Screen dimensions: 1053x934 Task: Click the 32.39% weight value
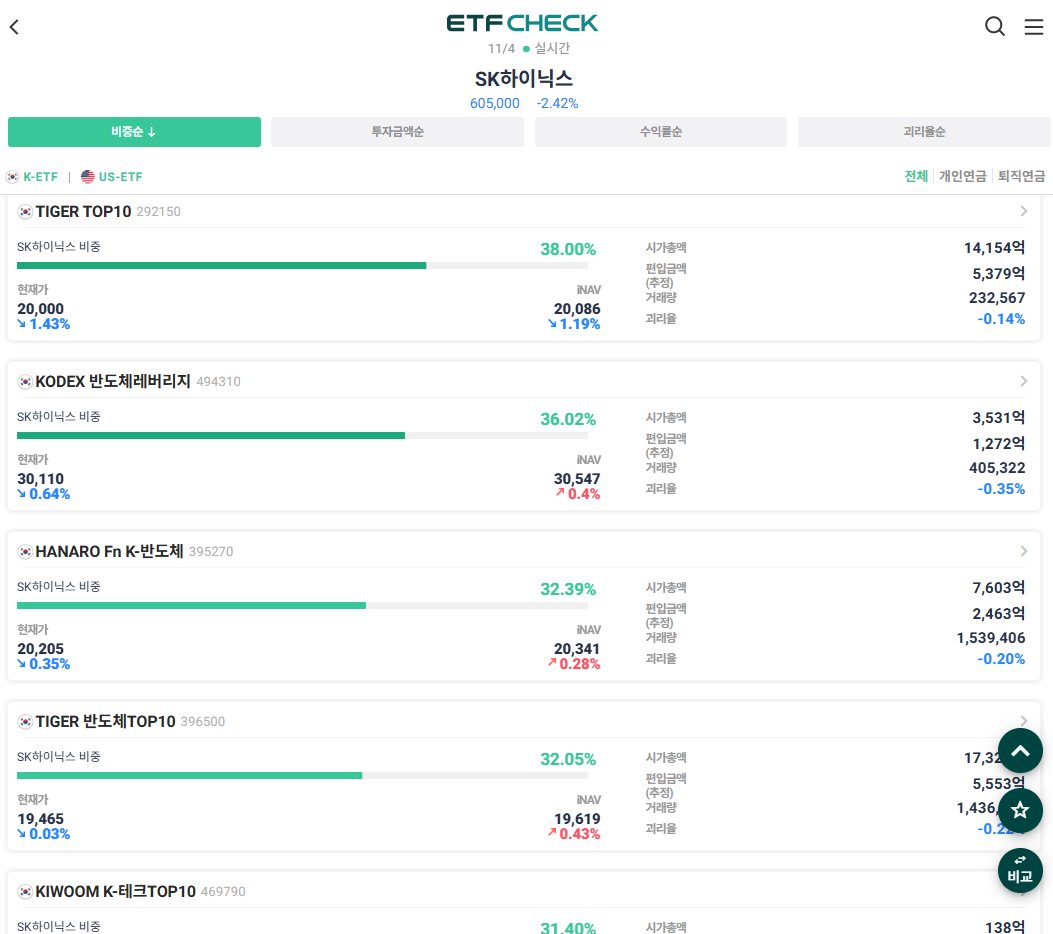568,589
